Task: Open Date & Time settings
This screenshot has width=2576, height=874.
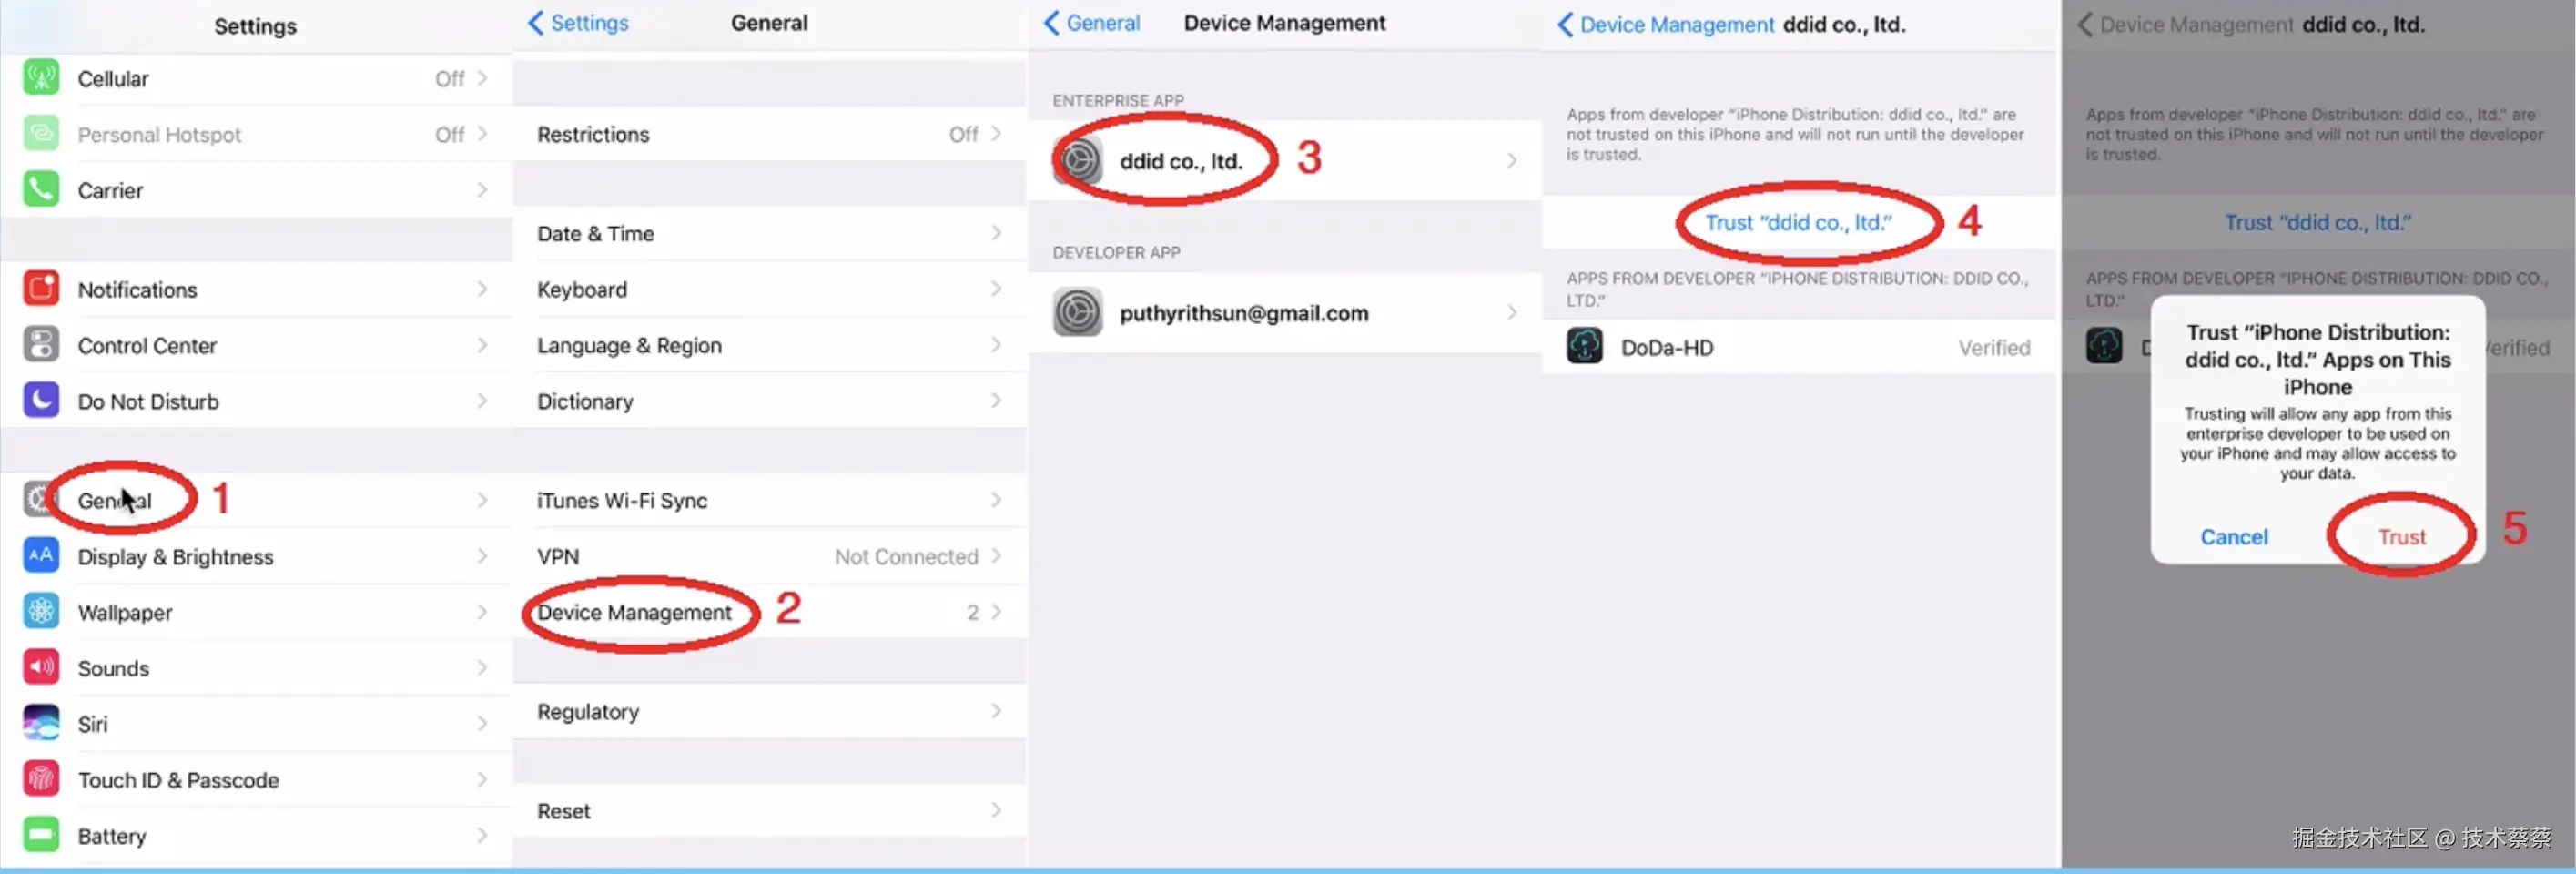Action: pyautogui.click(x=770, y=233)
